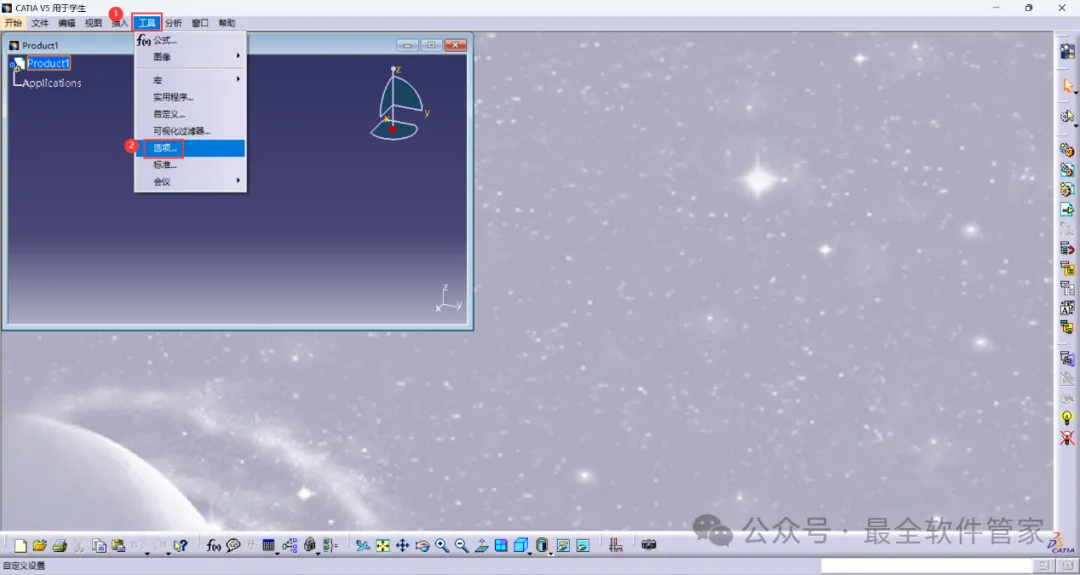Click the multi-view four-pane icon
This screenshot has height=575, width=1080.
[501, 546]
